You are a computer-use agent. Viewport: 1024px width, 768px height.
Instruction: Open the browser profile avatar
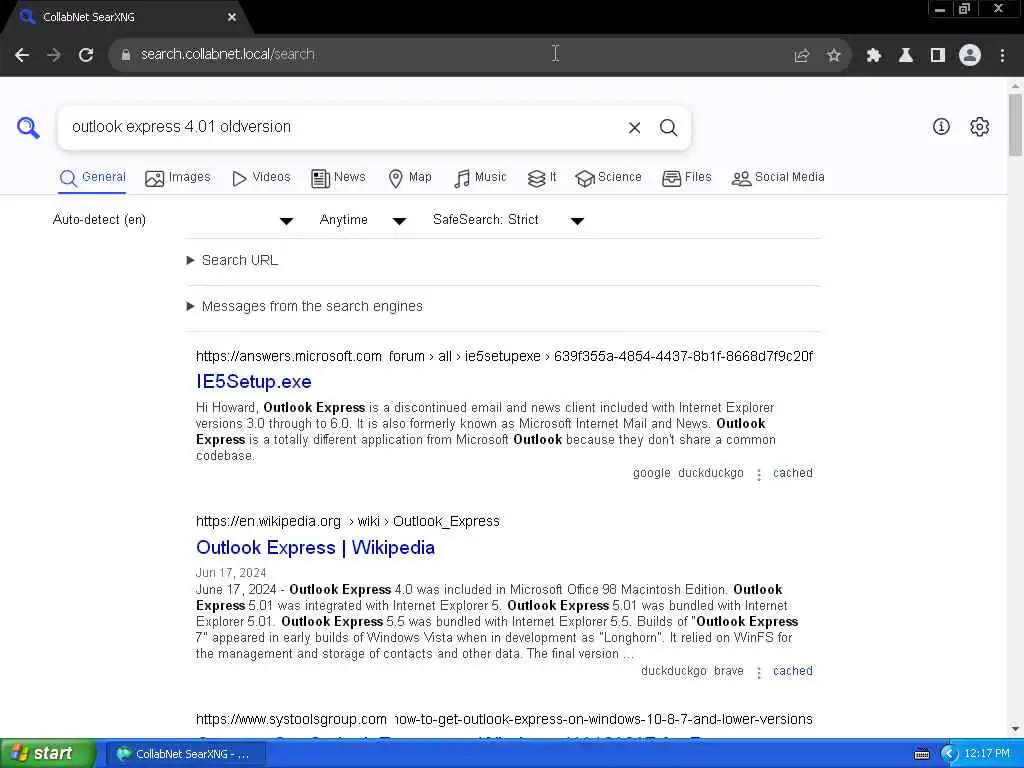[x=970, y=56]
